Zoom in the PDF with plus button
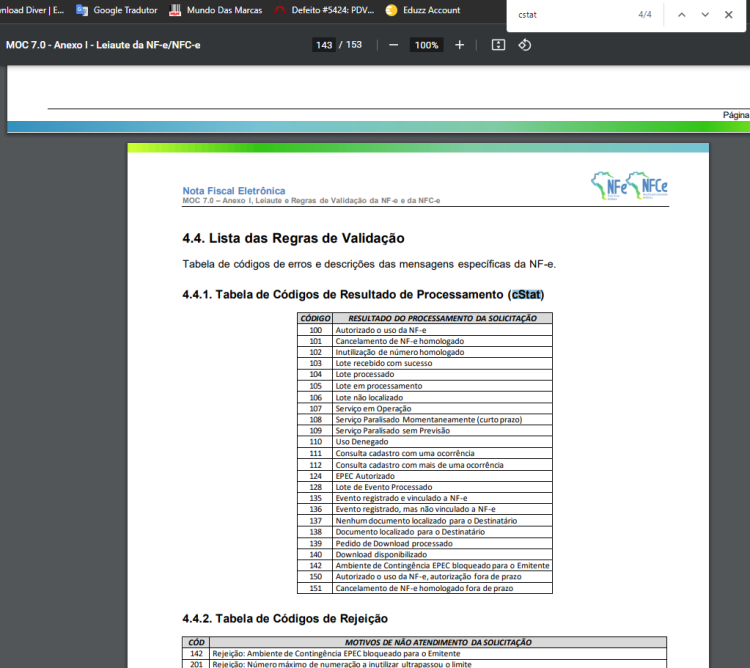The height and width of the screenshot is (668, 750). click(459, 45)
